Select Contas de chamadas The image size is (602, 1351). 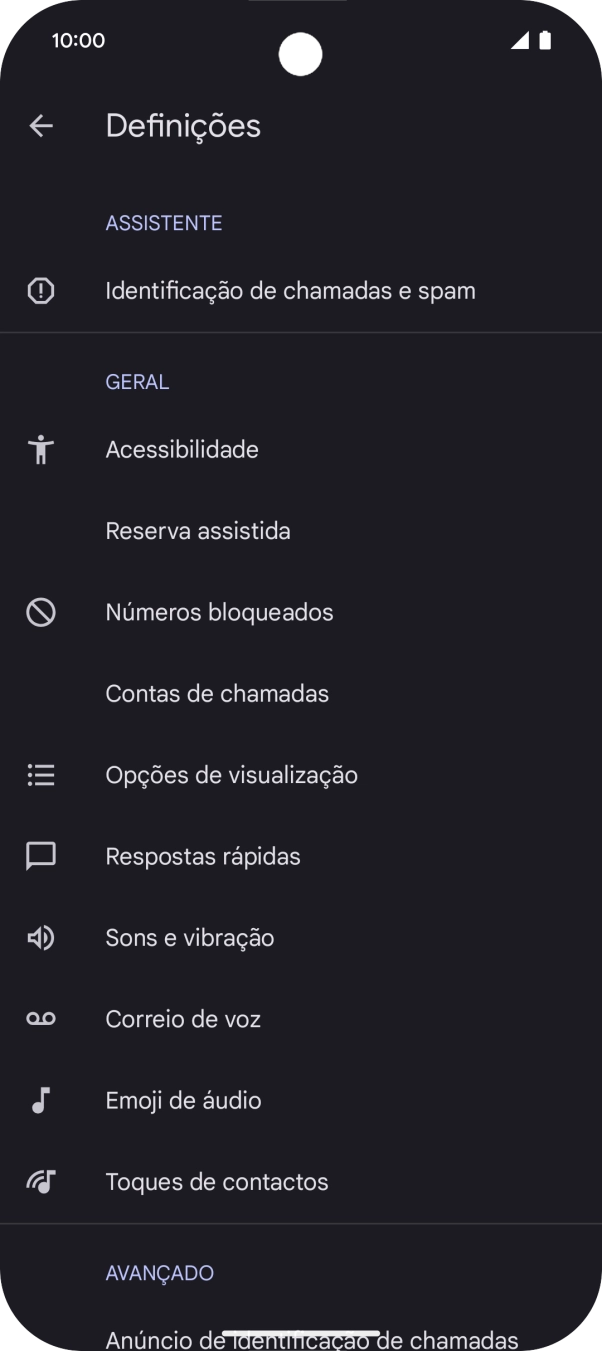coord(217,693)
